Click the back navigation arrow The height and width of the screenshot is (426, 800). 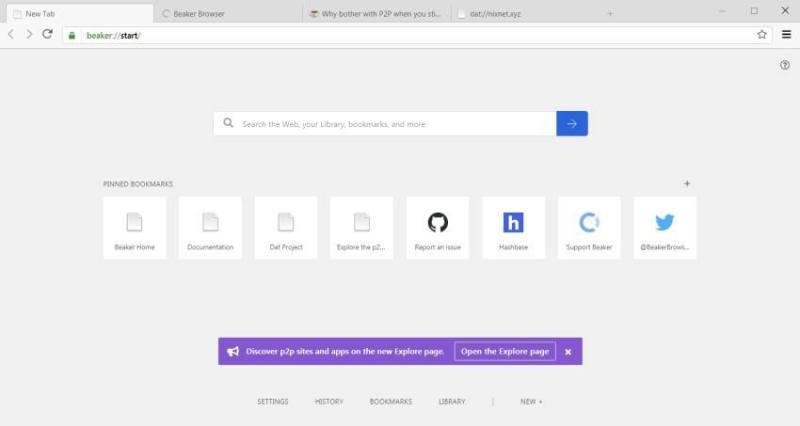point(11,34)
